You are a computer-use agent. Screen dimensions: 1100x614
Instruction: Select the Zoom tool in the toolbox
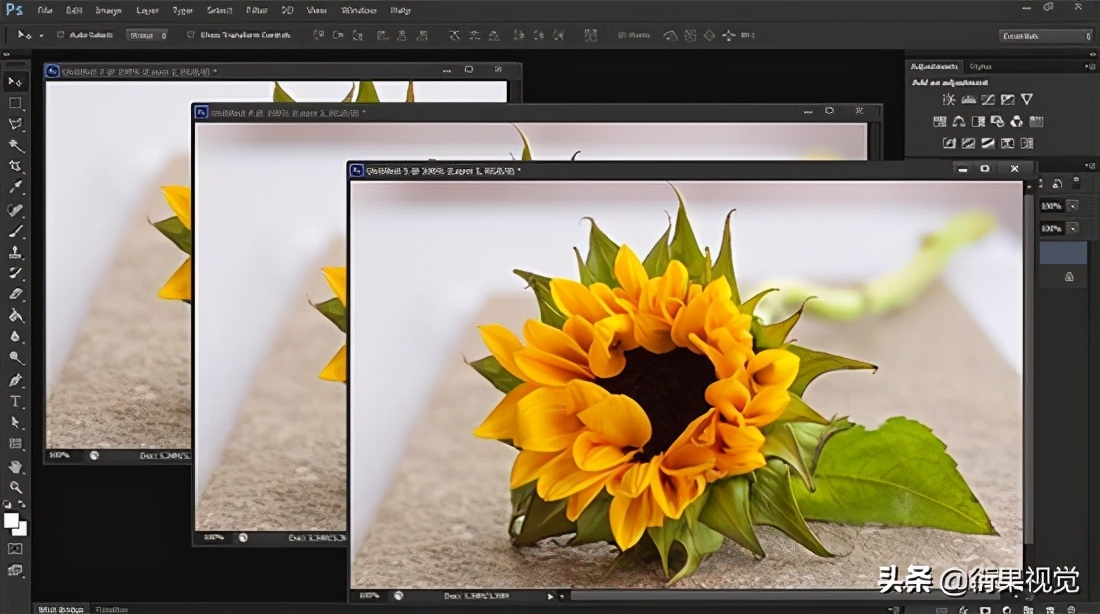pyautogui.click(x=15, y=487)
